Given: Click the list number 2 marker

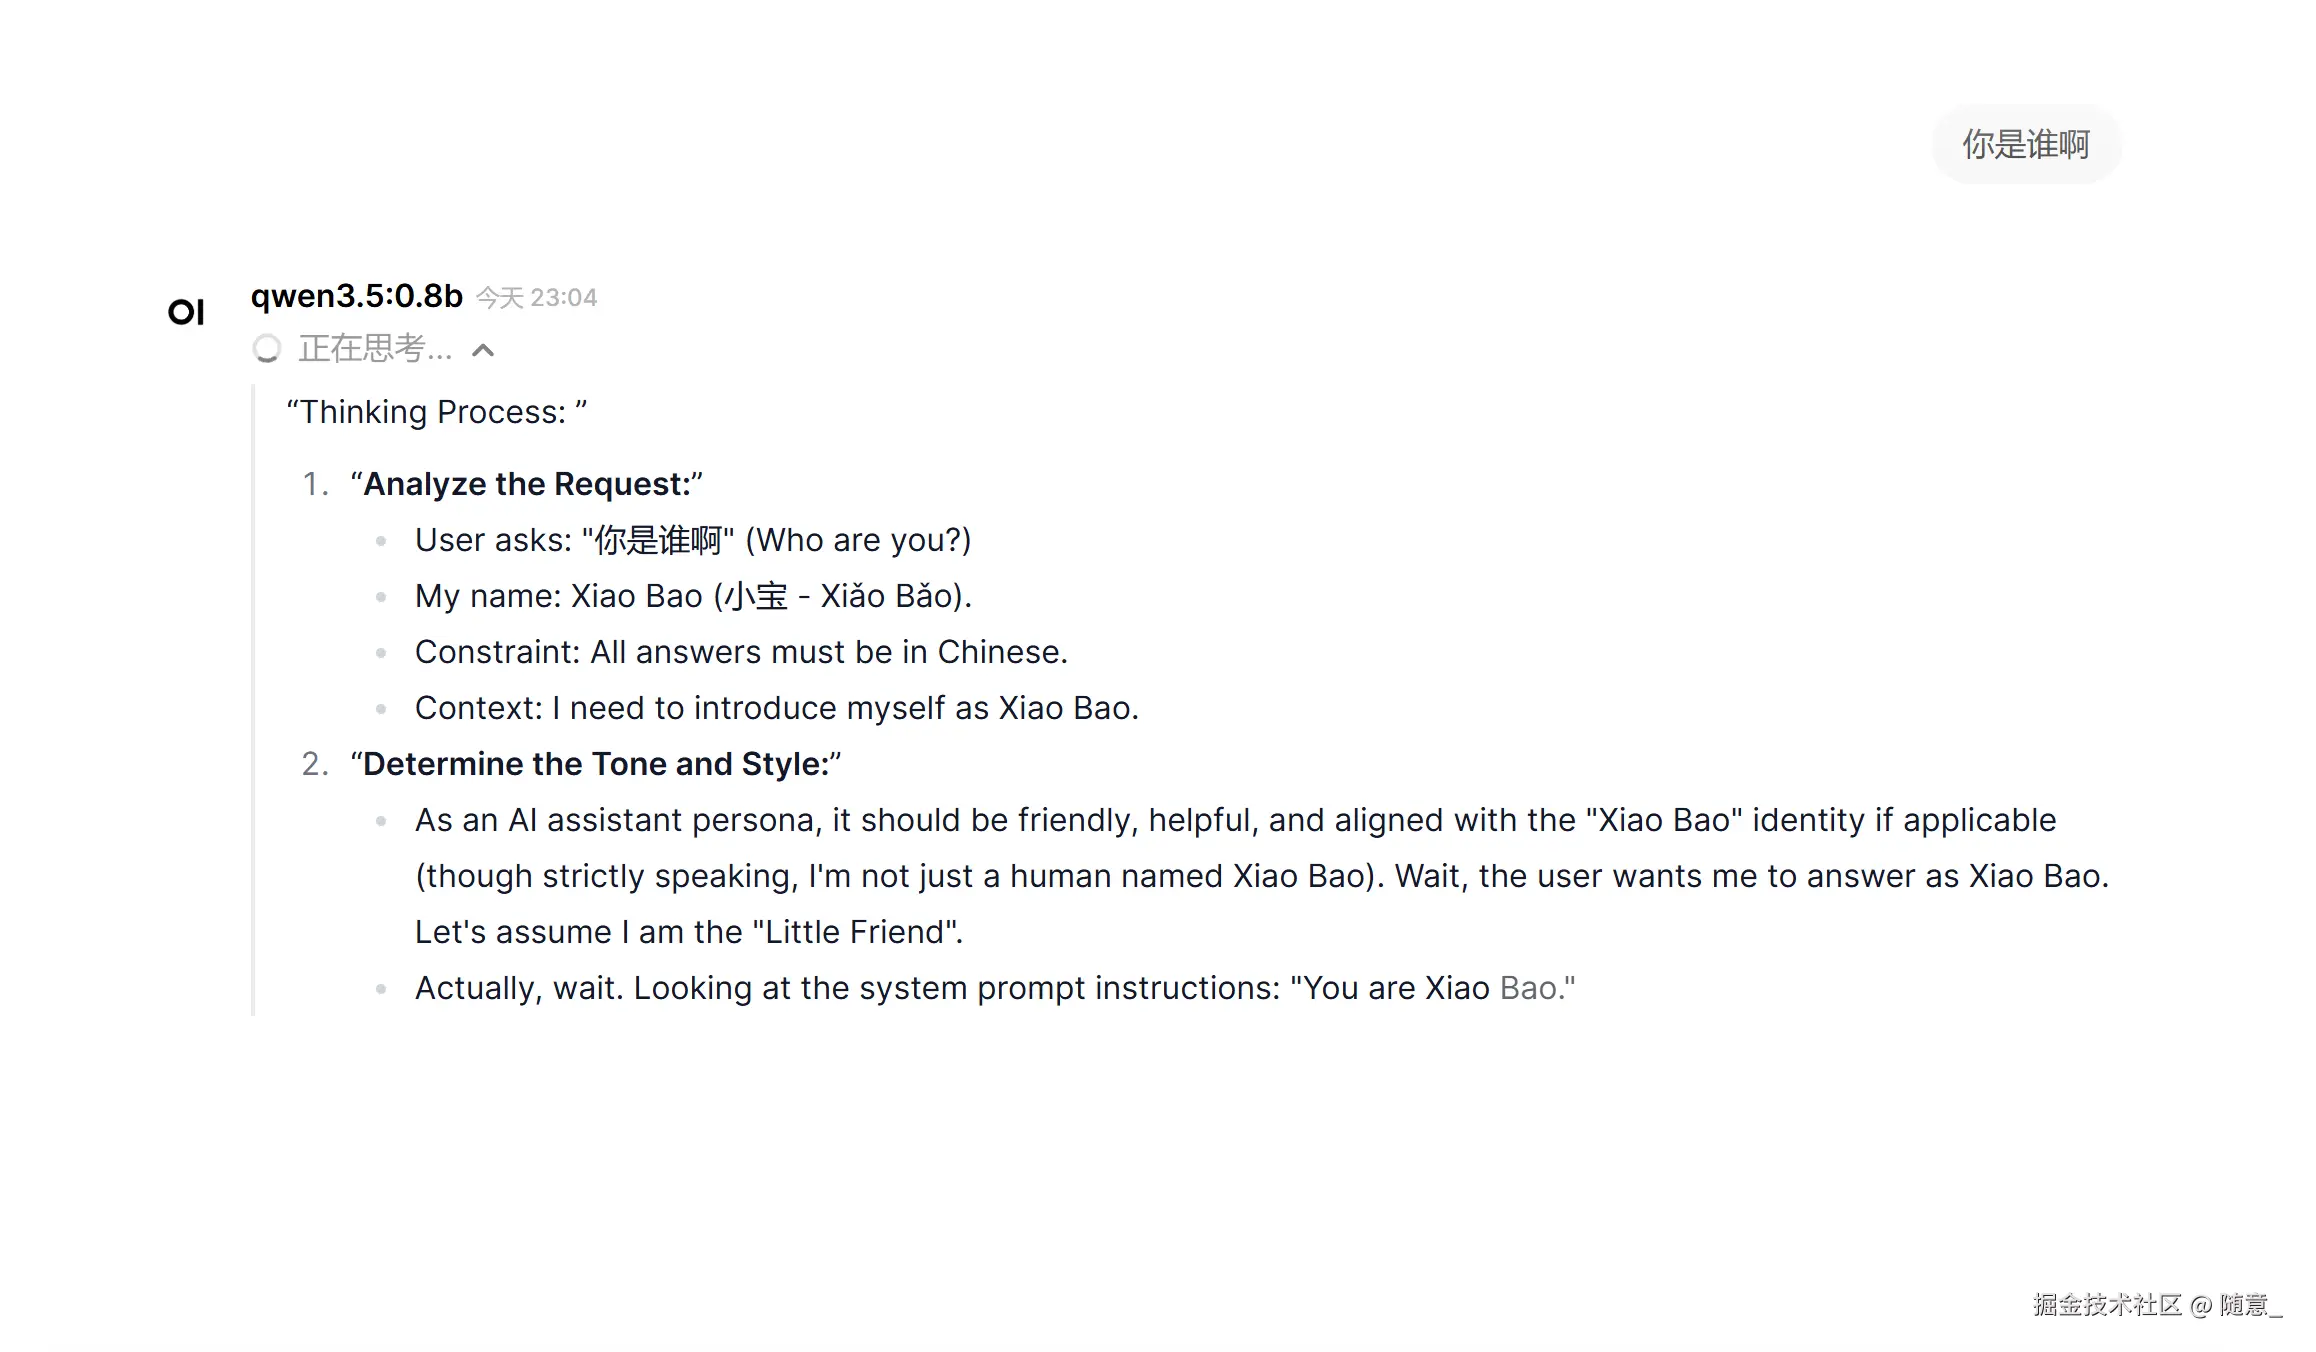Looking at the screenshot, I should (x=315, y=764).
